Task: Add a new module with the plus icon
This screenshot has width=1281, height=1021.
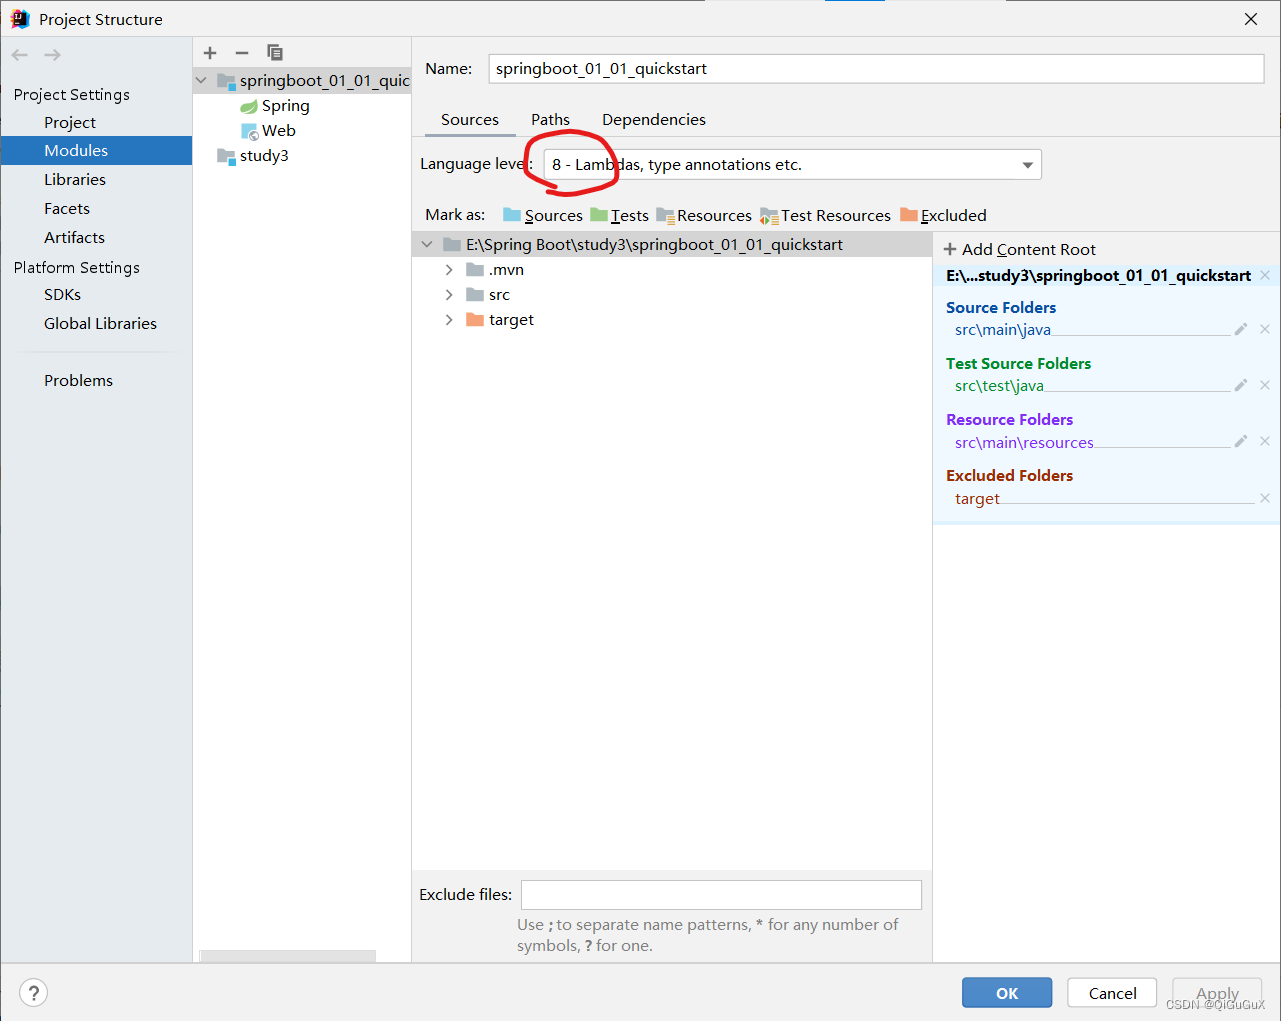Action: (x=209, y=52)
